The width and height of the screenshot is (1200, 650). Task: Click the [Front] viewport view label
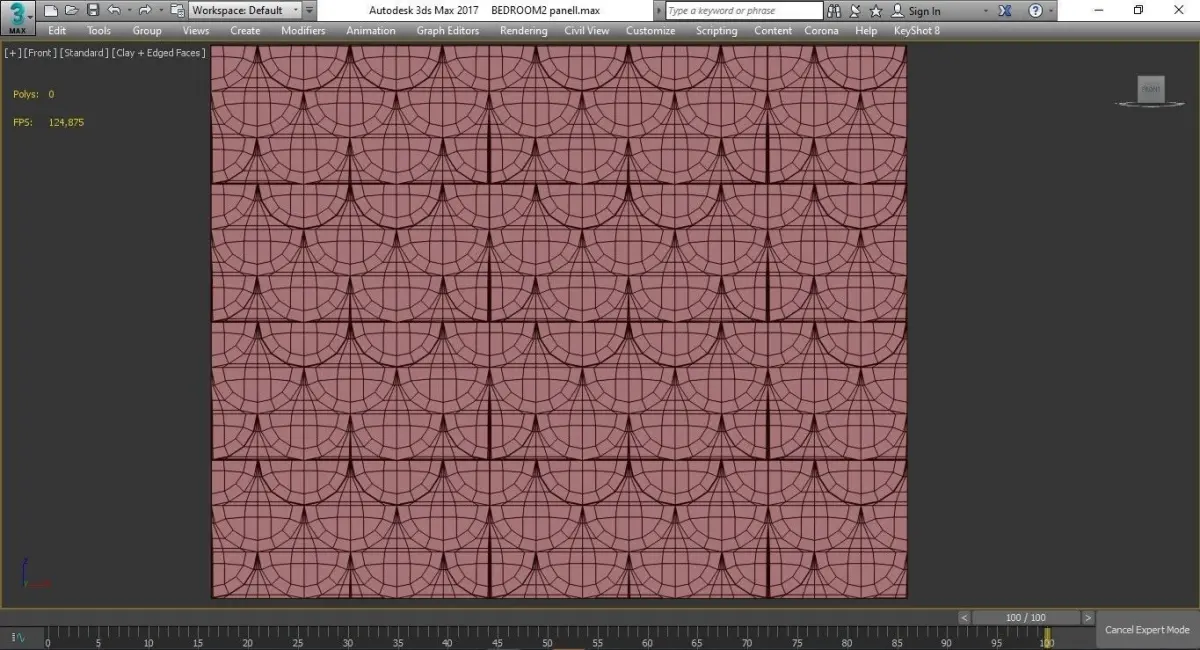tap(39, 53)
